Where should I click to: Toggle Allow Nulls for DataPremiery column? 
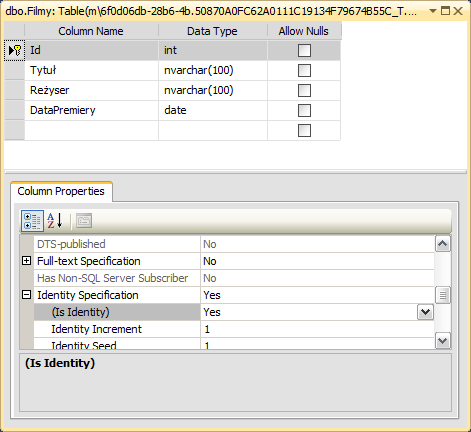click(x=304, y=111)
